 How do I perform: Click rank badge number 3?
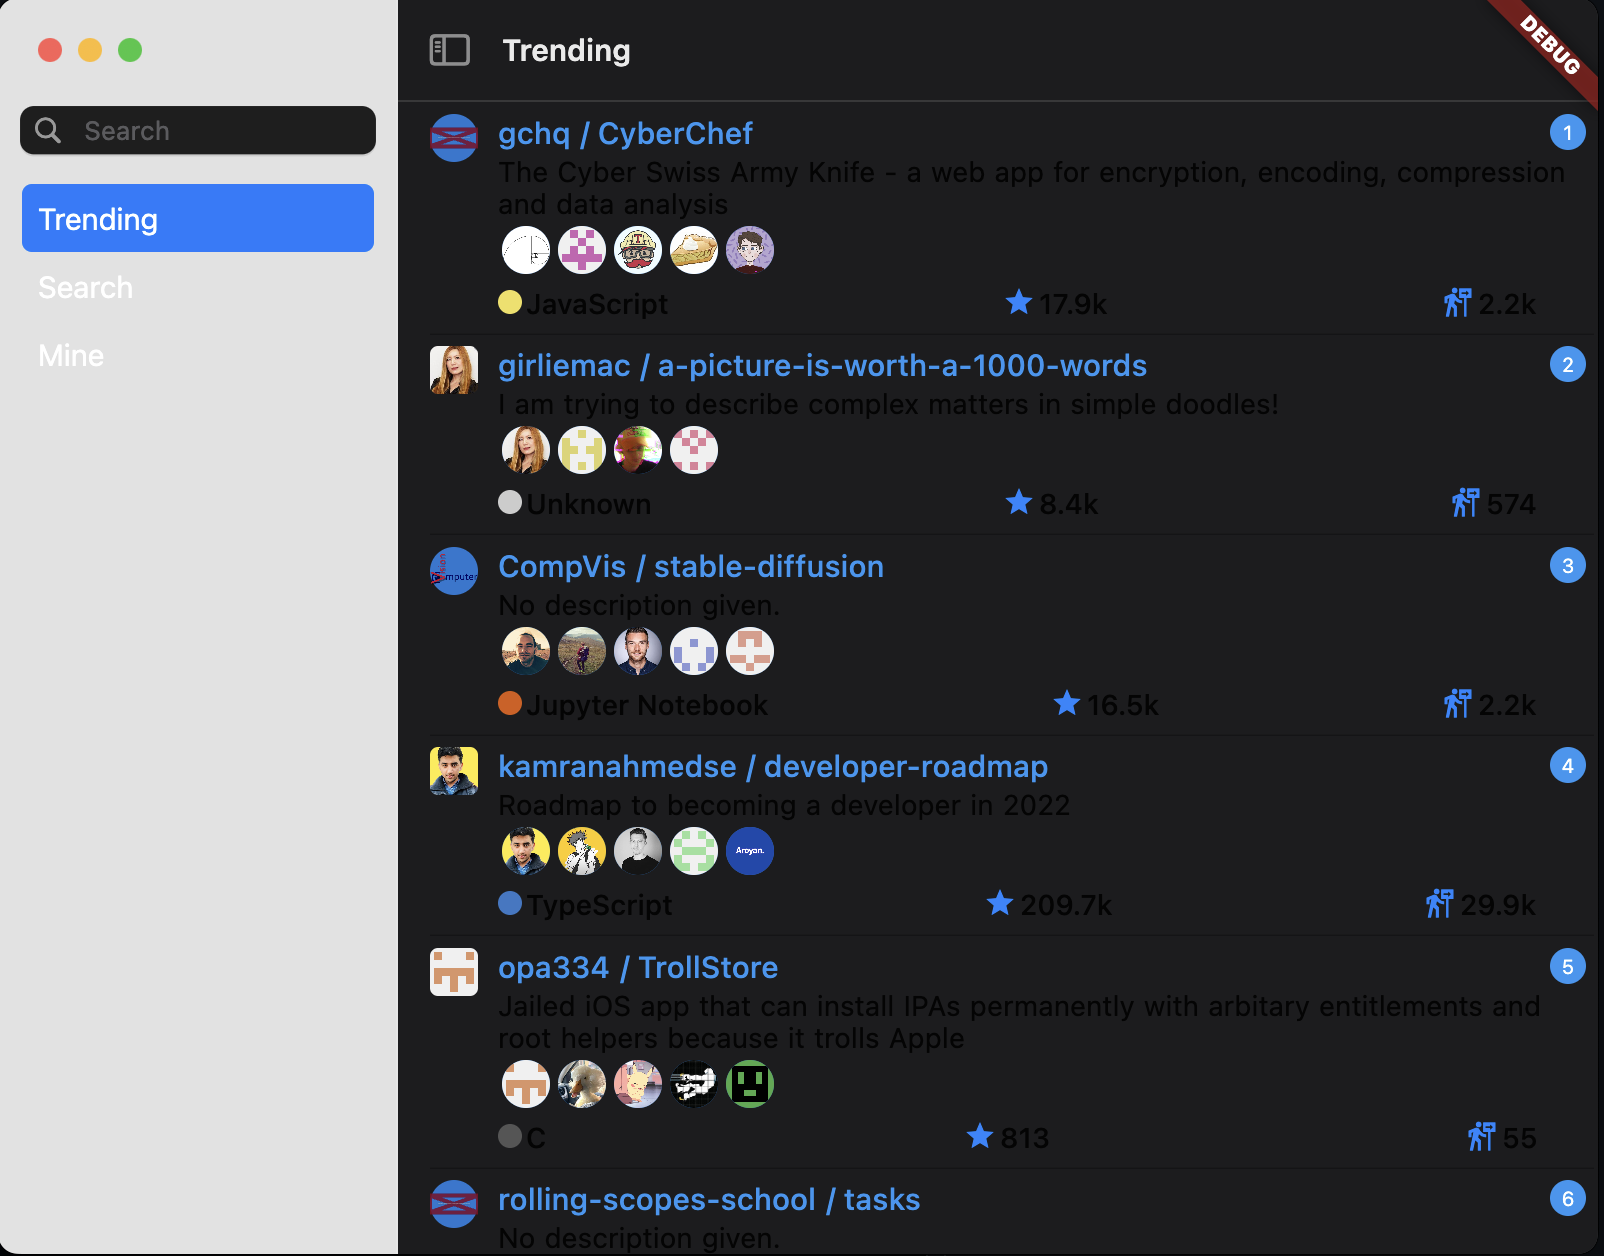(x=1567, y=565)
